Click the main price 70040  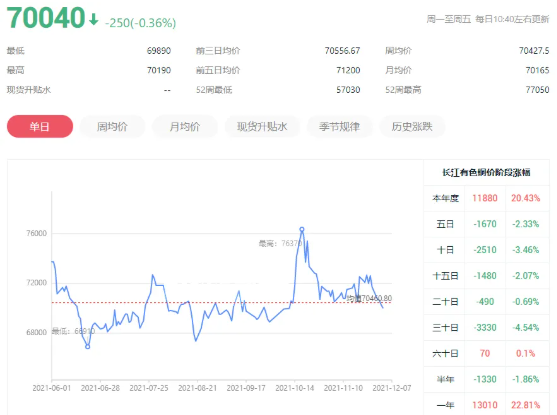click(46, 18)
